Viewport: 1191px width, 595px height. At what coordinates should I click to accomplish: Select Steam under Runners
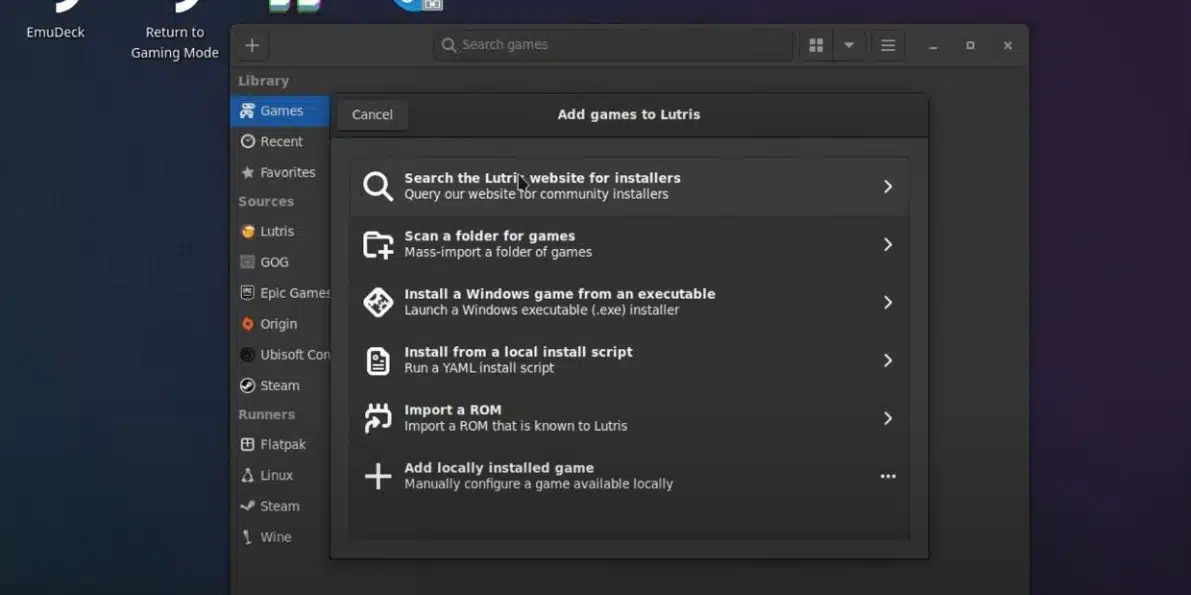pos(280,506)
